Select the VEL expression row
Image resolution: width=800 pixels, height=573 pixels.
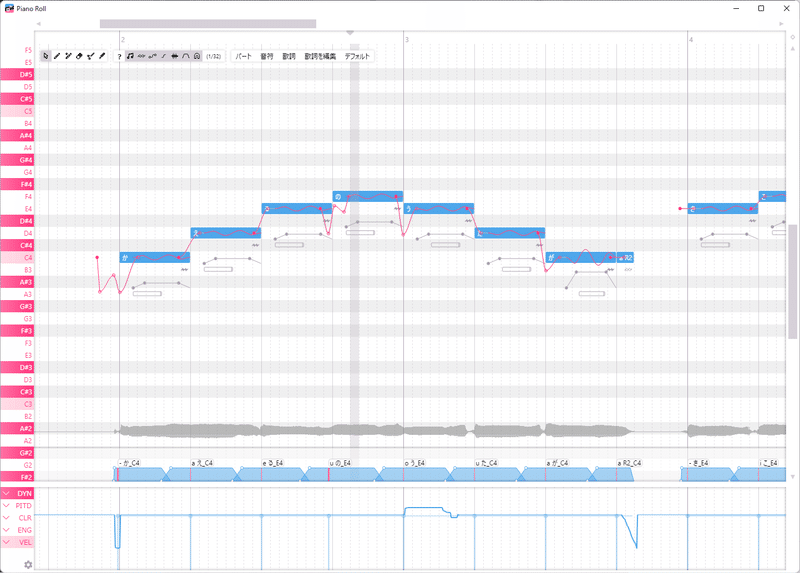pyautogui.click(x=17, y=542)
